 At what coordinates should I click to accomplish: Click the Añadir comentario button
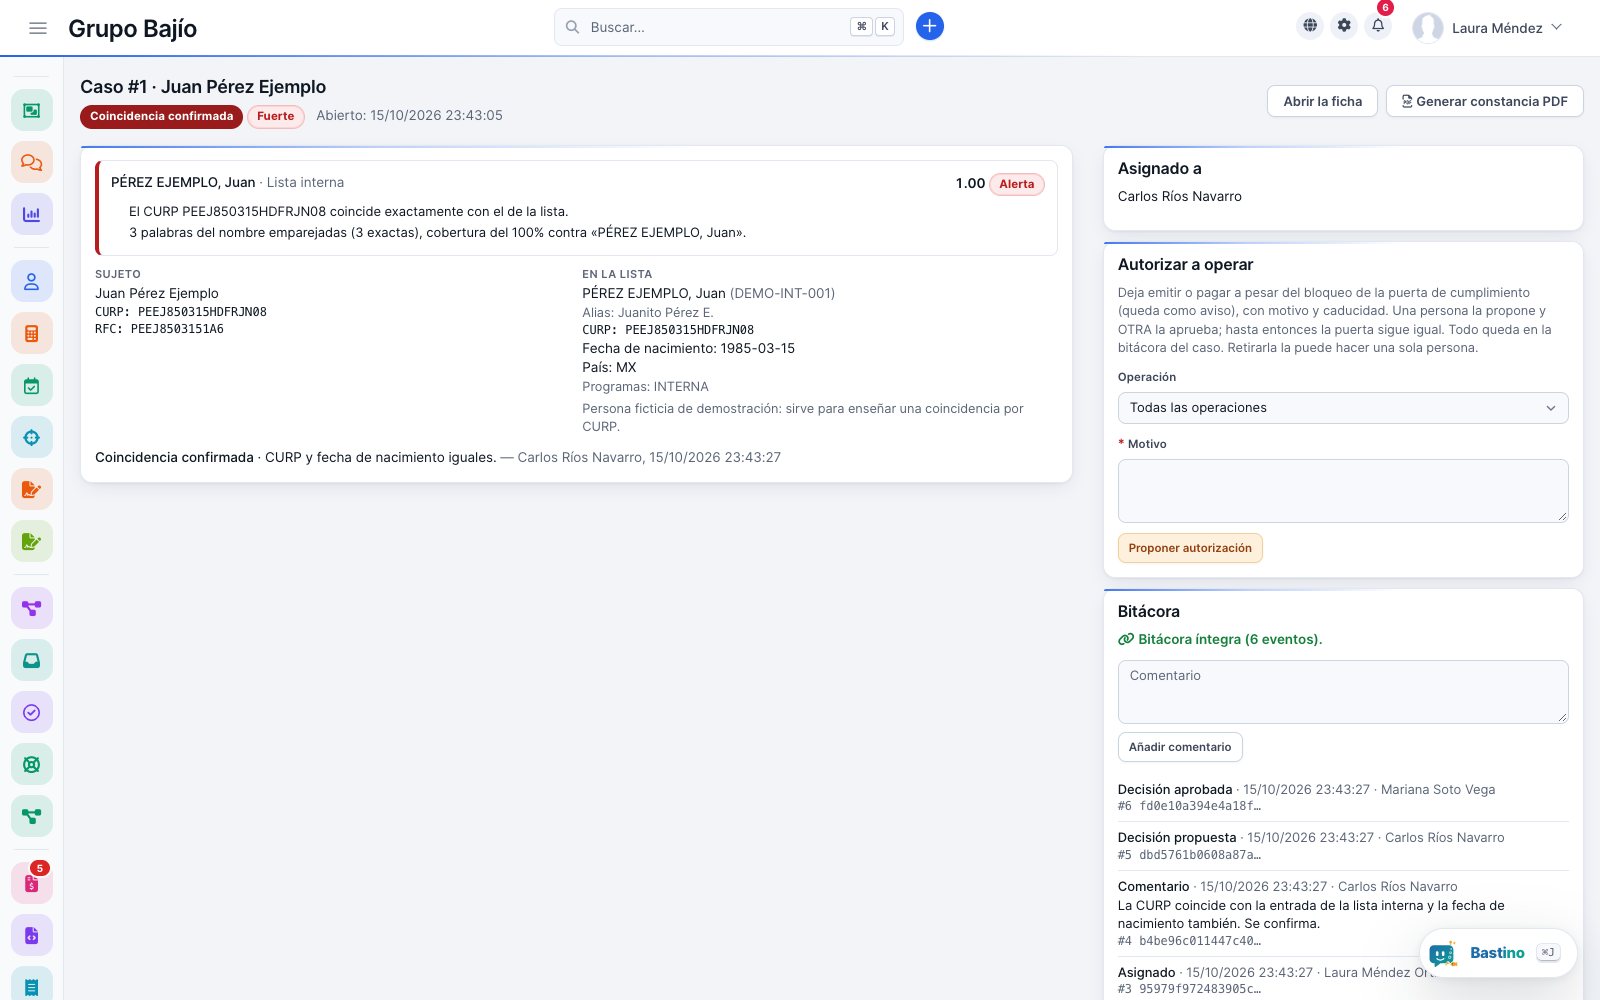[x=1180, y=747]
